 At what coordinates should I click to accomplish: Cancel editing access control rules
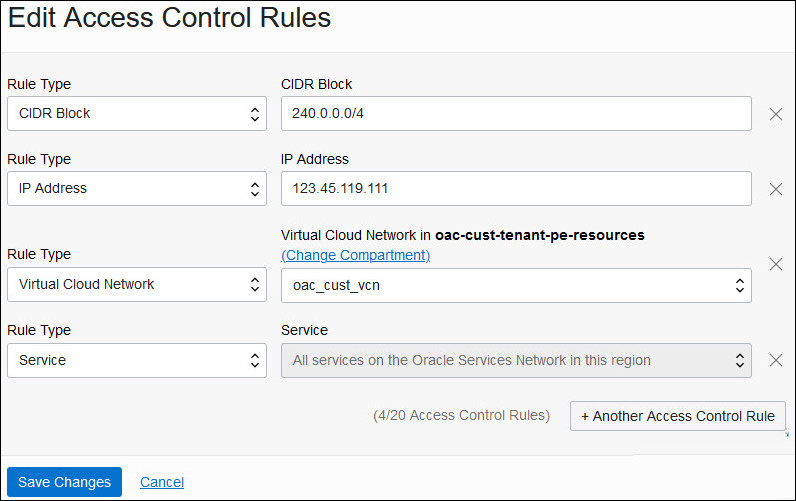[162, 482]
